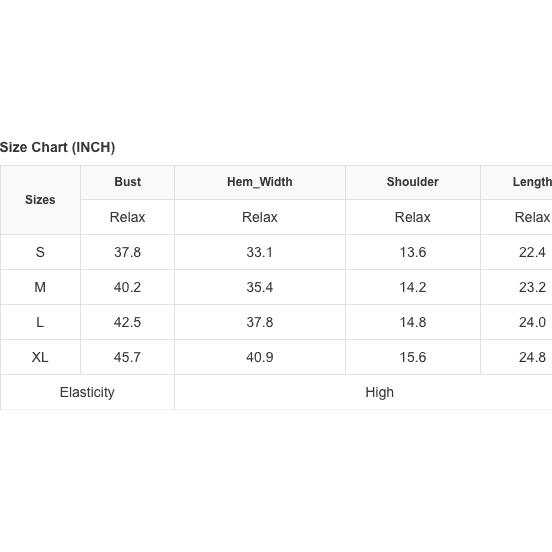The width and height of the screenshot is (552, 552).
Task: Click the High elasticity value
Action: tap(380, 392)
